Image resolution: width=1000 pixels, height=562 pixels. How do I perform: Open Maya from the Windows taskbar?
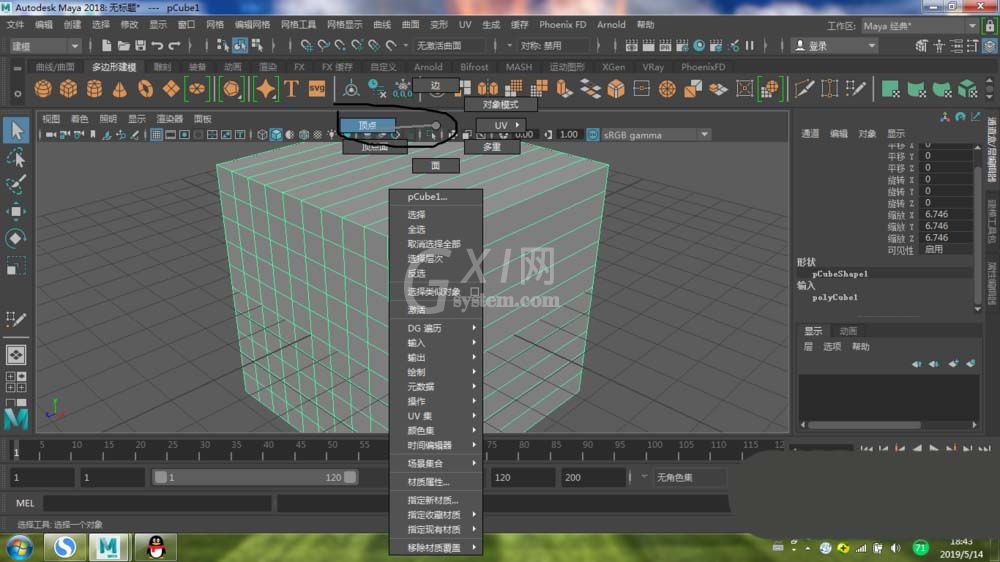[x=108, y=547]
